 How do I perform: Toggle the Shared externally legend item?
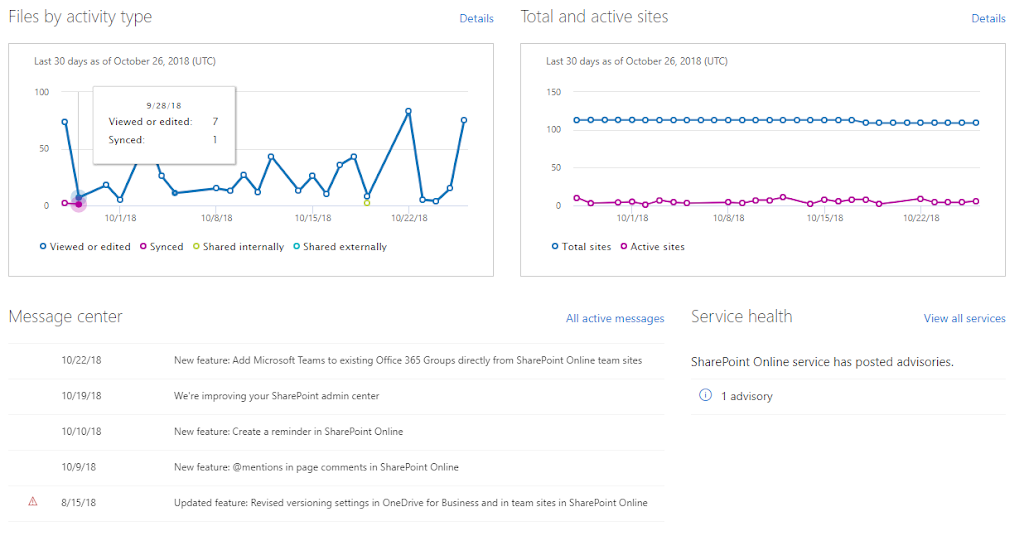coord(340,247)
